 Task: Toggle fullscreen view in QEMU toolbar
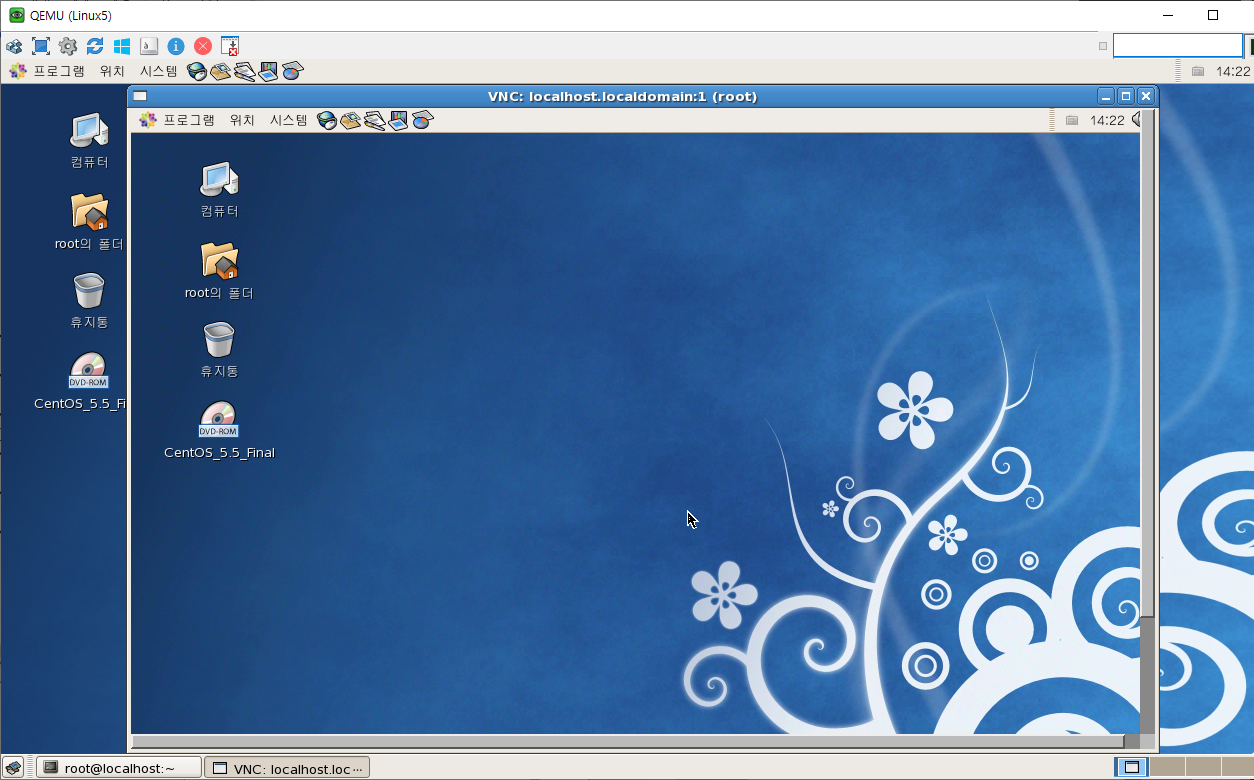pos(41,46)
